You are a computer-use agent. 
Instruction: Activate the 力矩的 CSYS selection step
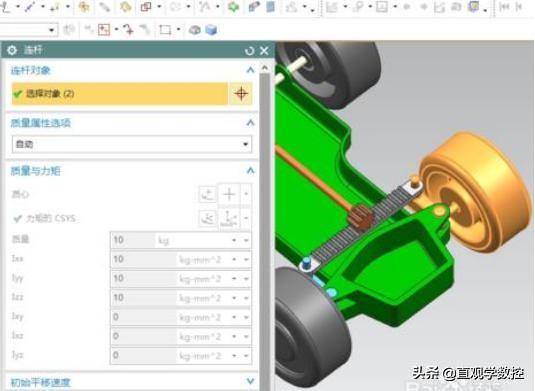point(44,218)
